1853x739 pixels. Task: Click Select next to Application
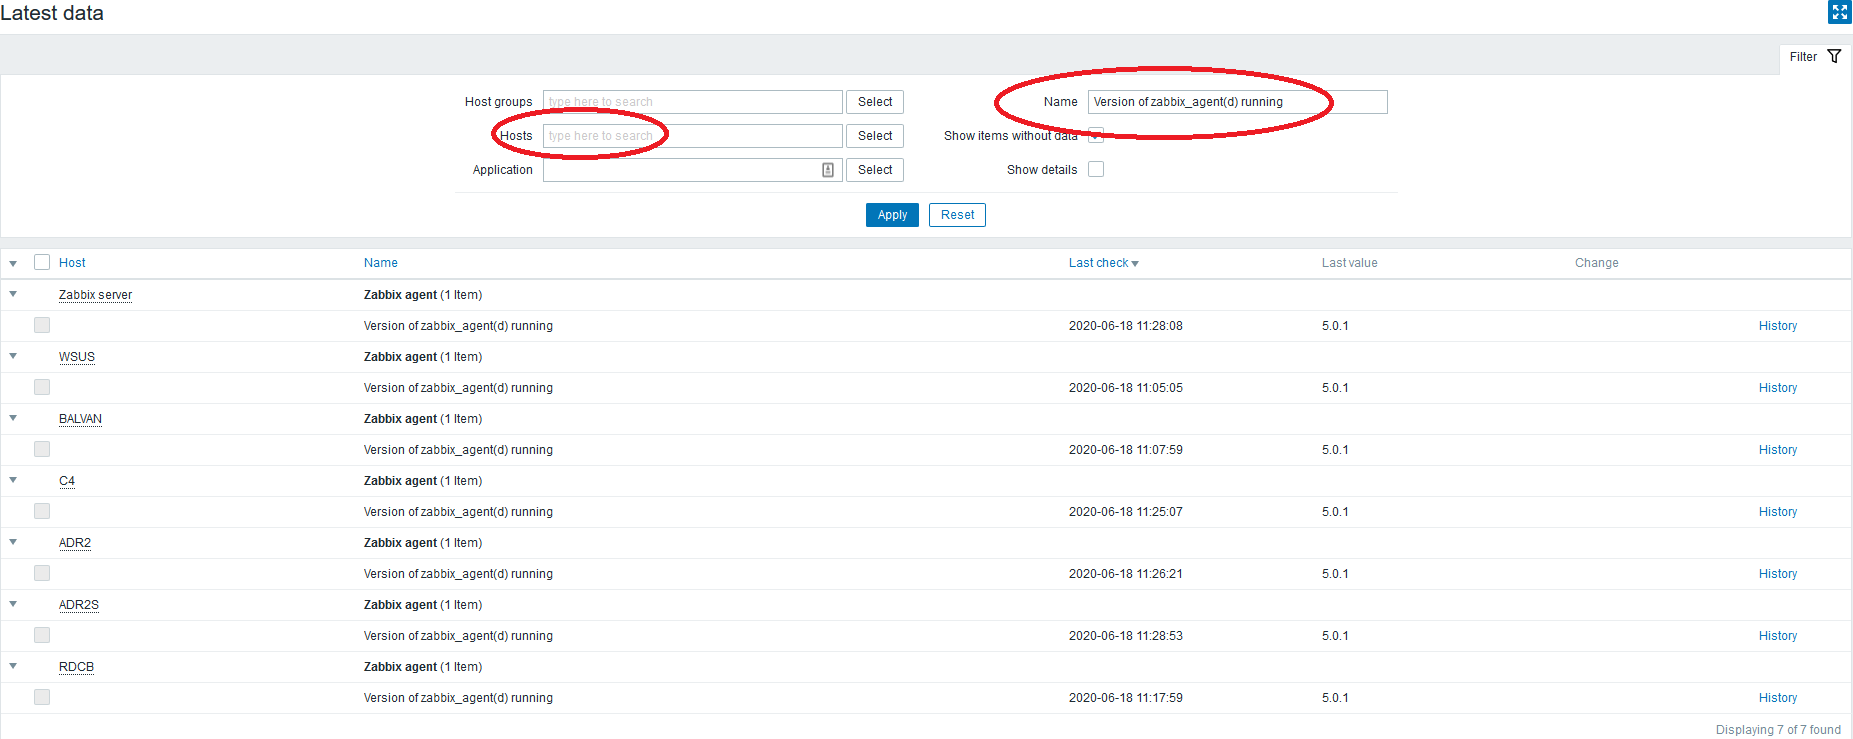(875, 170)
